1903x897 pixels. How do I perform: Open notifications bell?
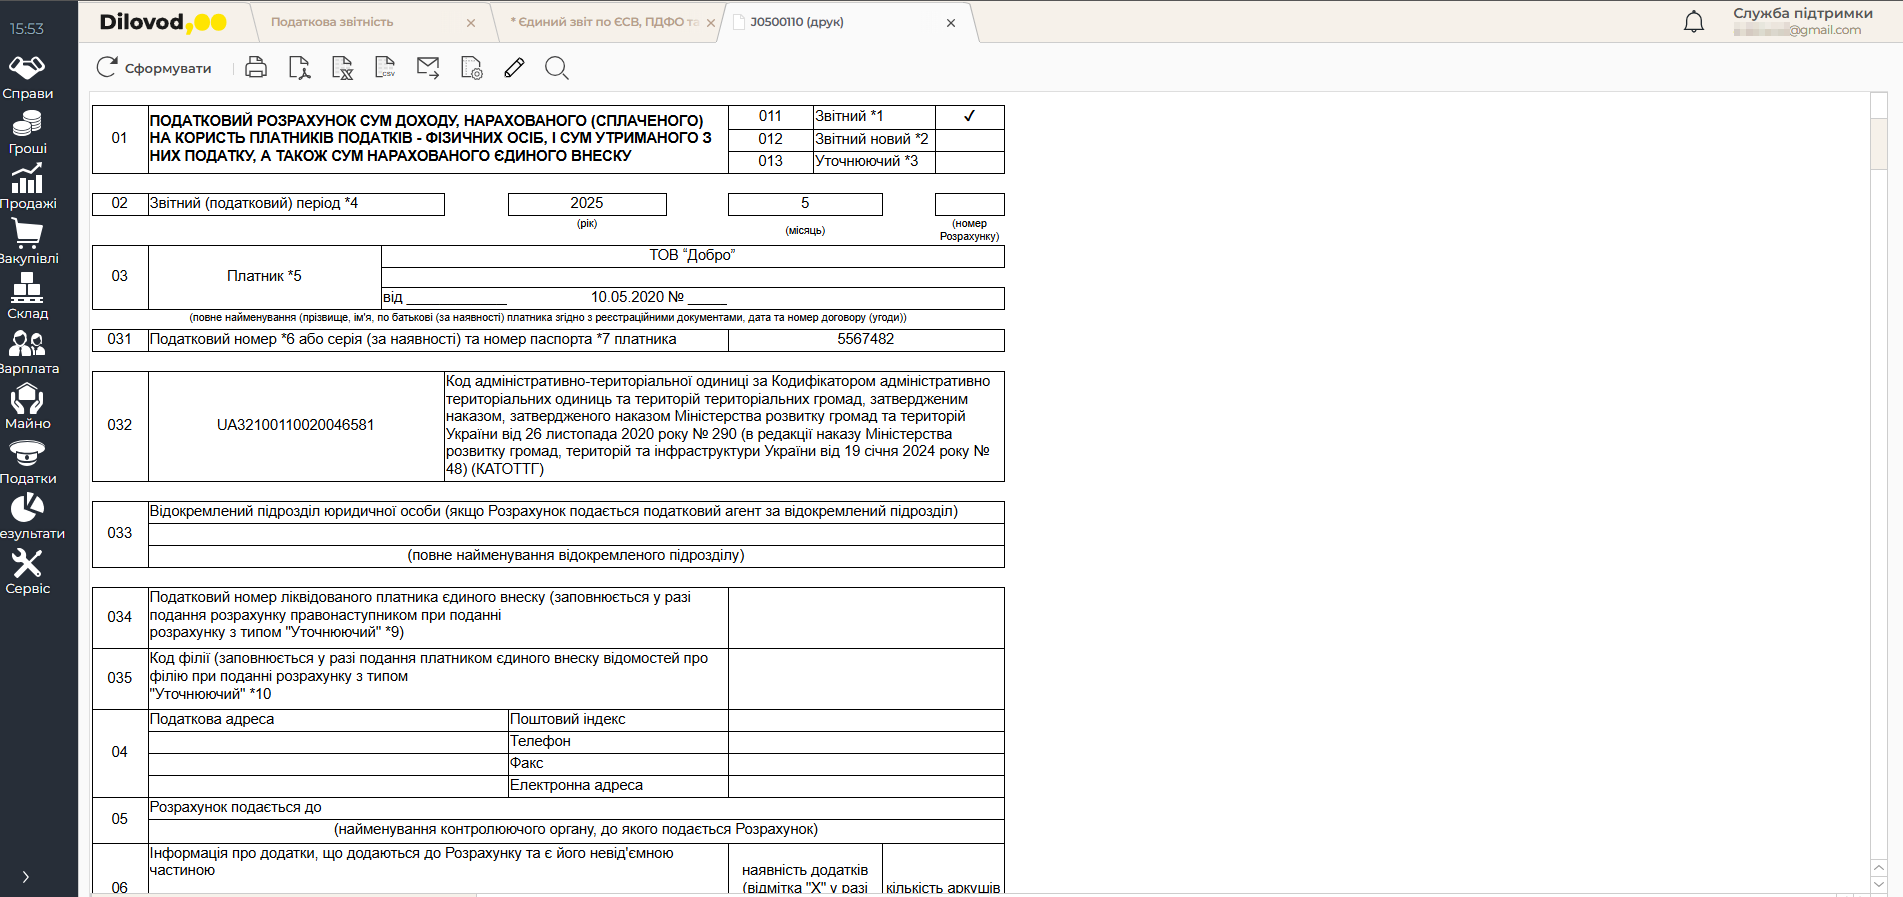click(x=1693, y=22)
